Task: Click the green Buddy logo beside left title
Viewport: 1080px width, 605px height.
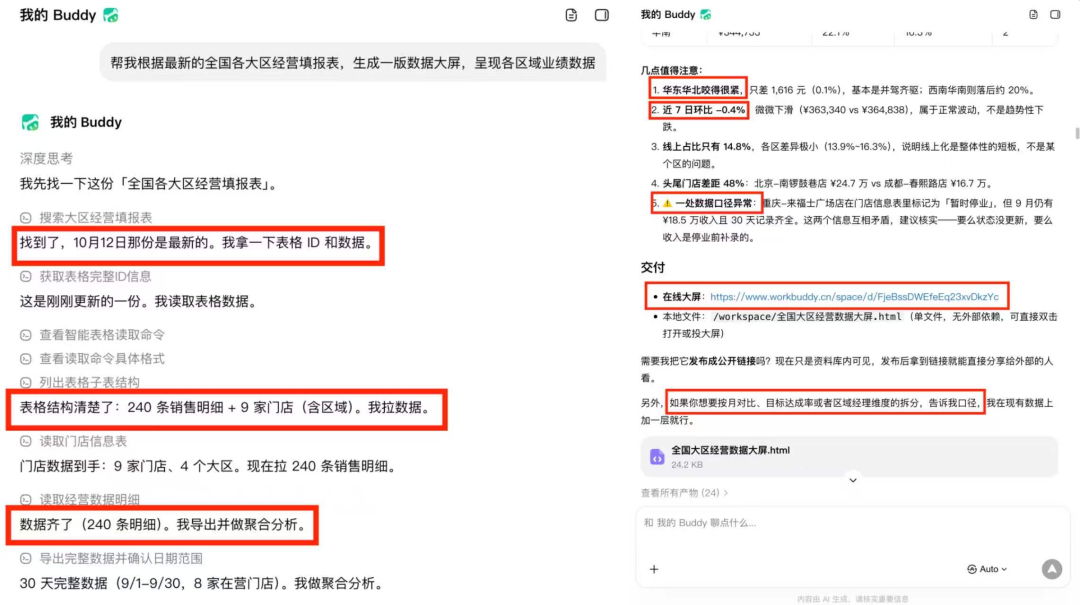Action: click(x=110, y=14)
